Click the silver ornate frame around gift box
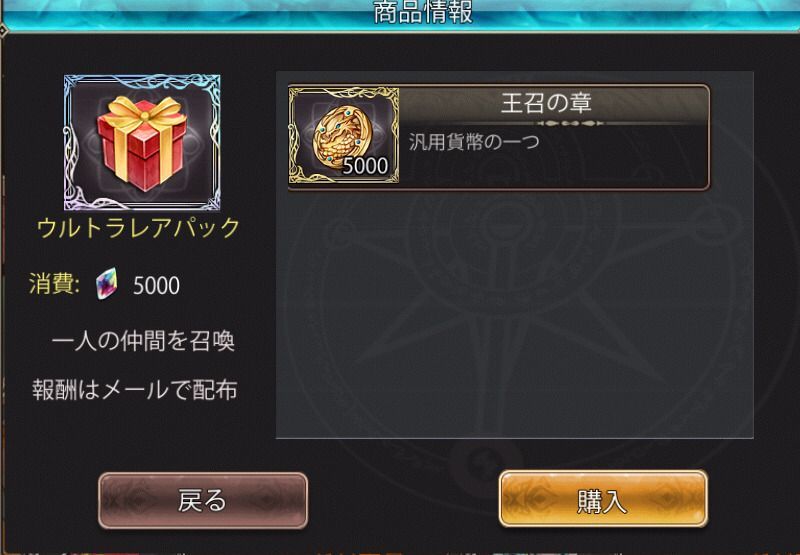800x555 pixels. click(142, 143)
